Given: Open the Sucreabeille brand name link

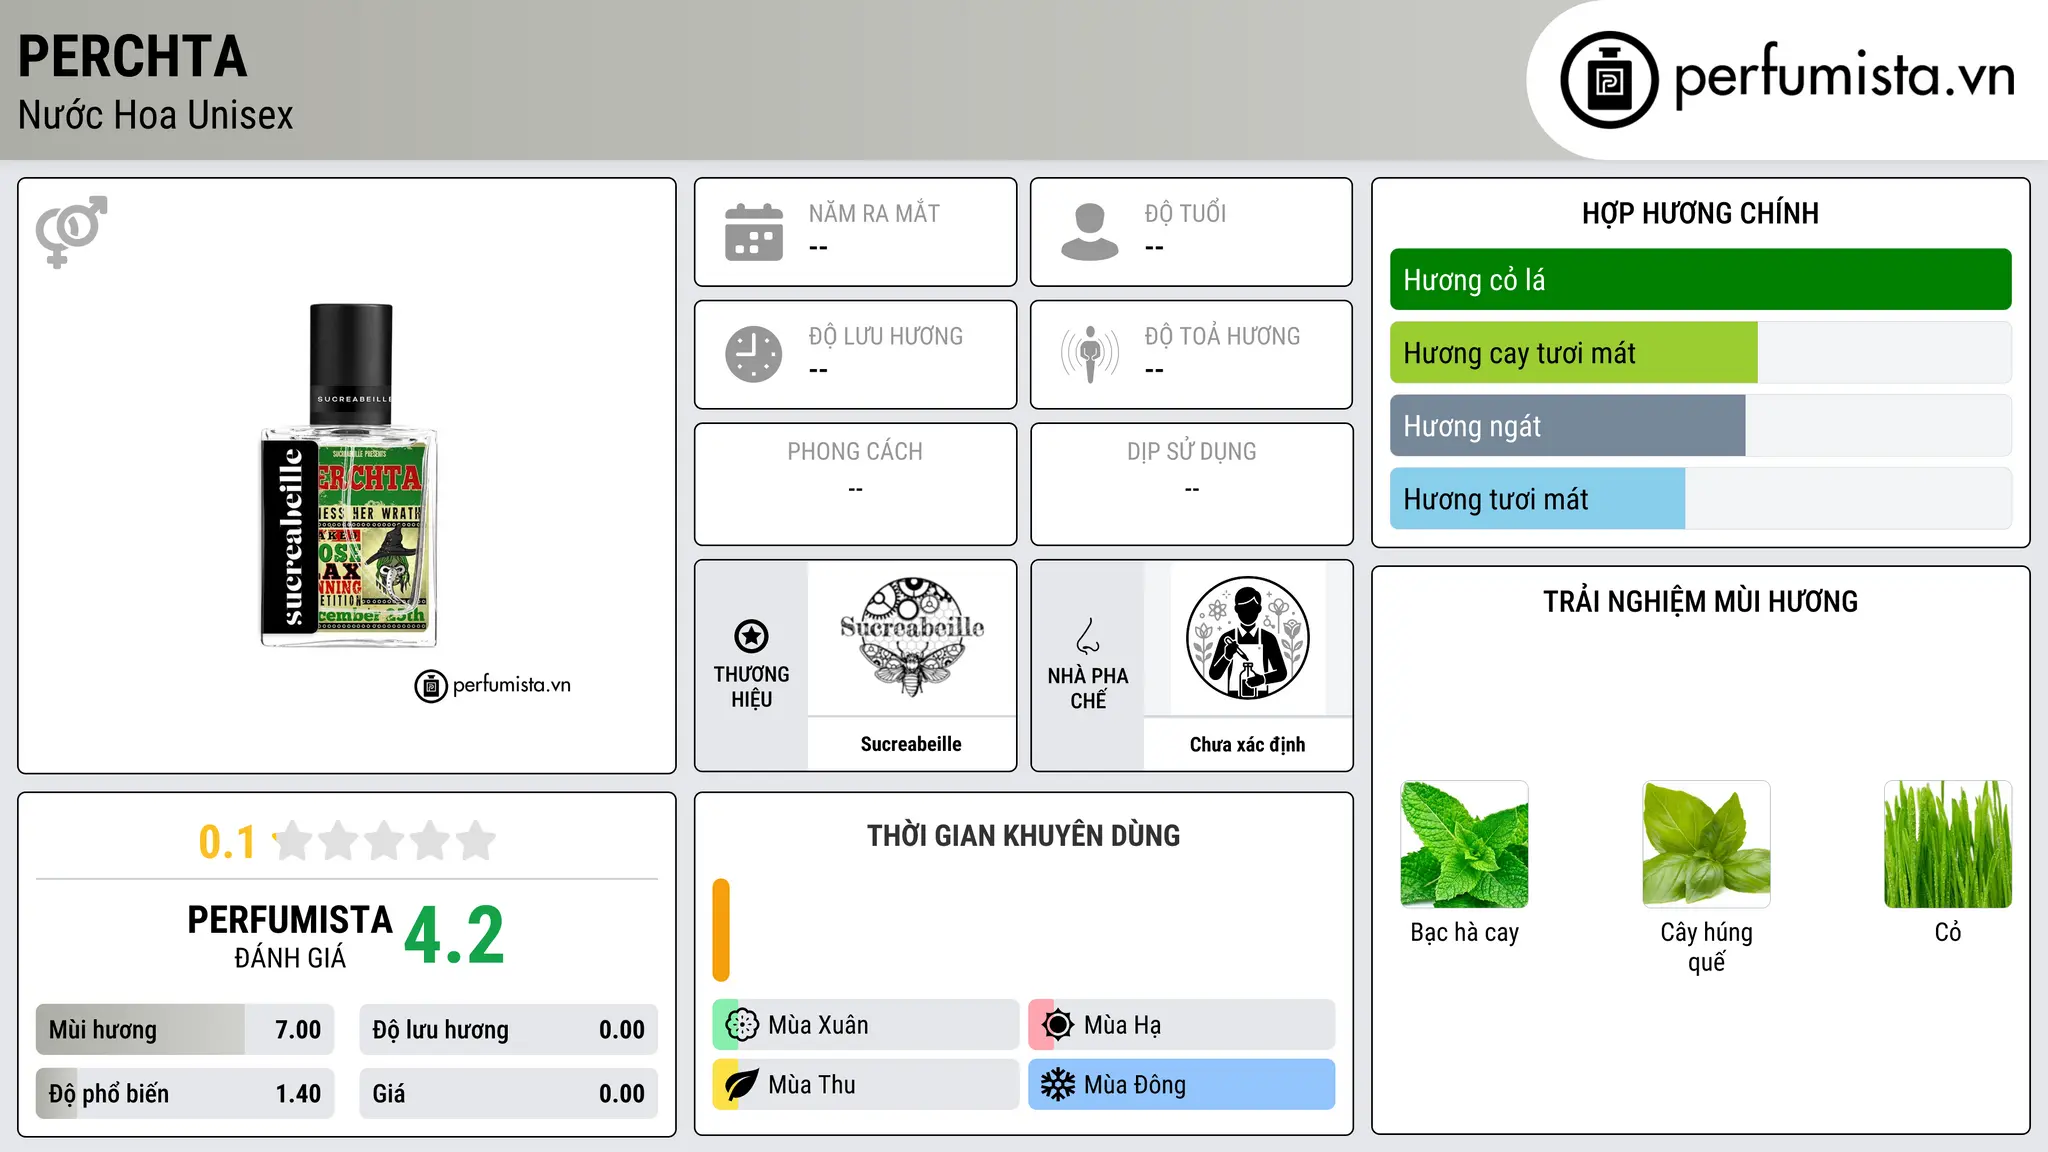Looking at the screenshot, I should 911,744.
